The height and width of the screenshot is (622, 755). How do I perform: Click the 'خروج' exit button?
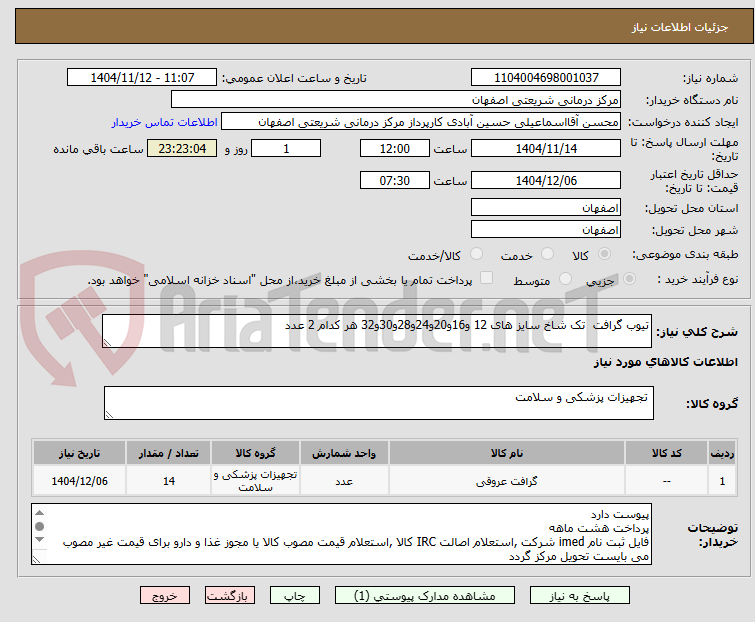tap(165, 596)
